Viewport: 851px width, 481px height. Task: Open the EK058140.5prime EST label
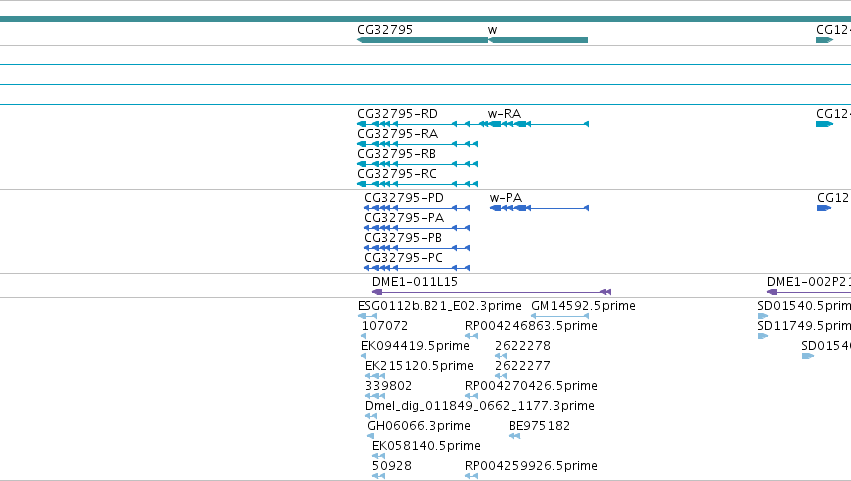click(x=426, y=447)
